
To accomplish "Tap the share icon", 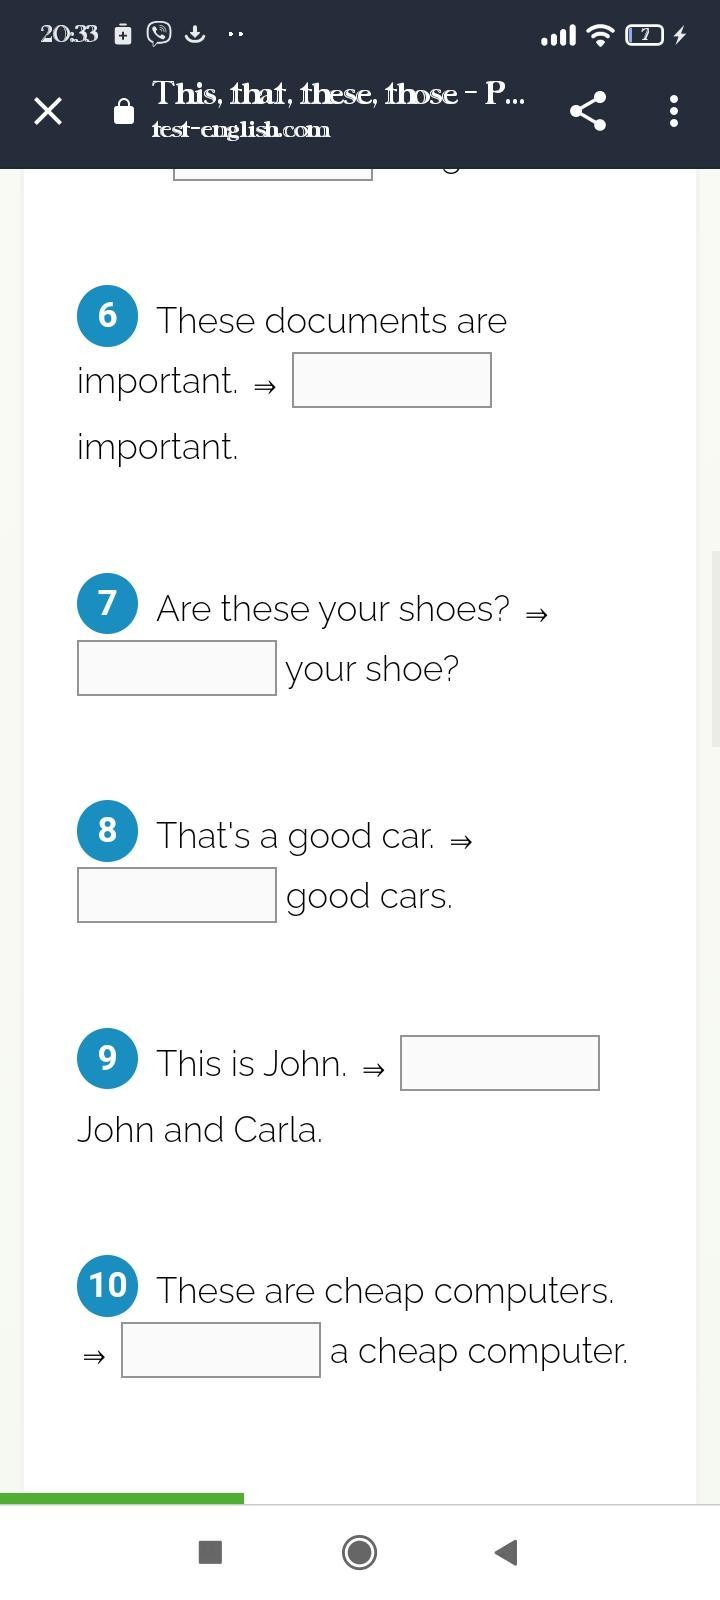I will coord(588,111).
